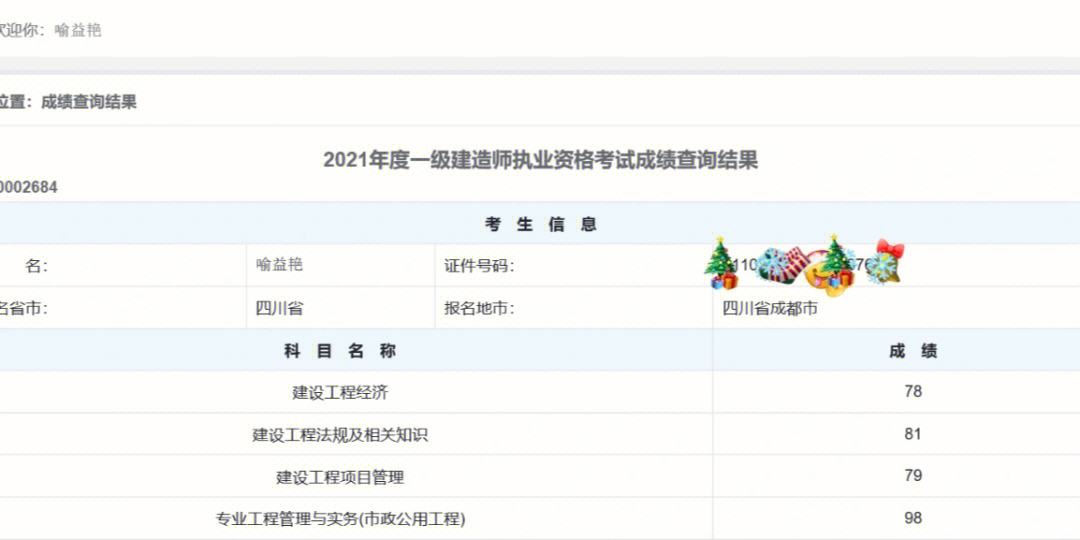The height and width of the screenshot is (540, 1080).
Task: Click the number 0002684 under the title
Action: click(x=28, y=187)
